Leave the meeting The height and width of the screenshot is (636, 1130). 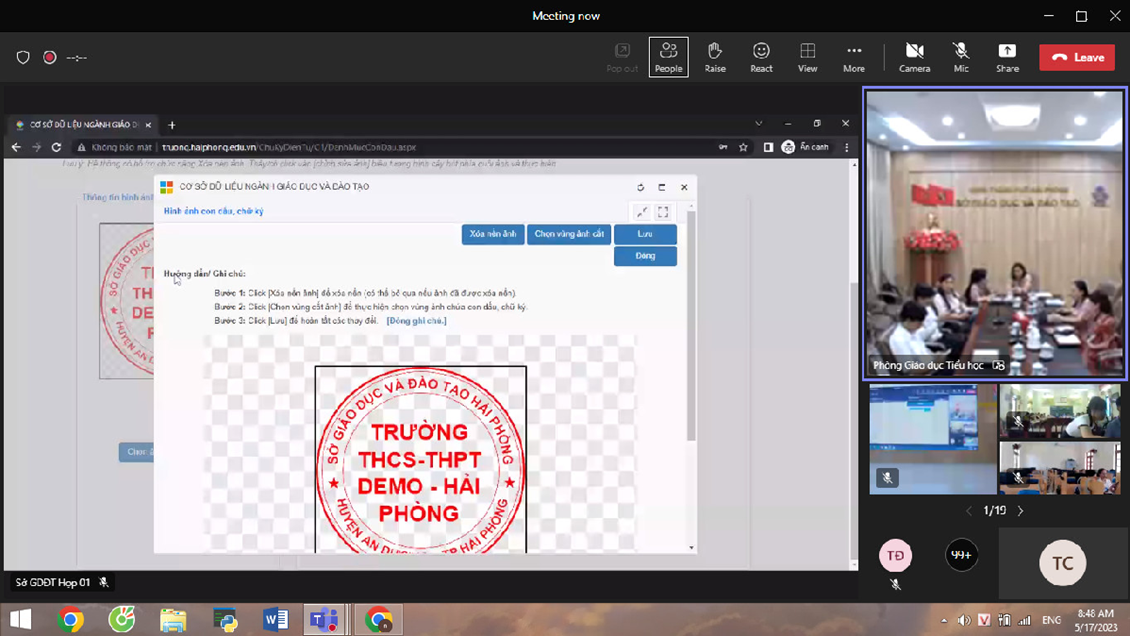point(1077,58)
